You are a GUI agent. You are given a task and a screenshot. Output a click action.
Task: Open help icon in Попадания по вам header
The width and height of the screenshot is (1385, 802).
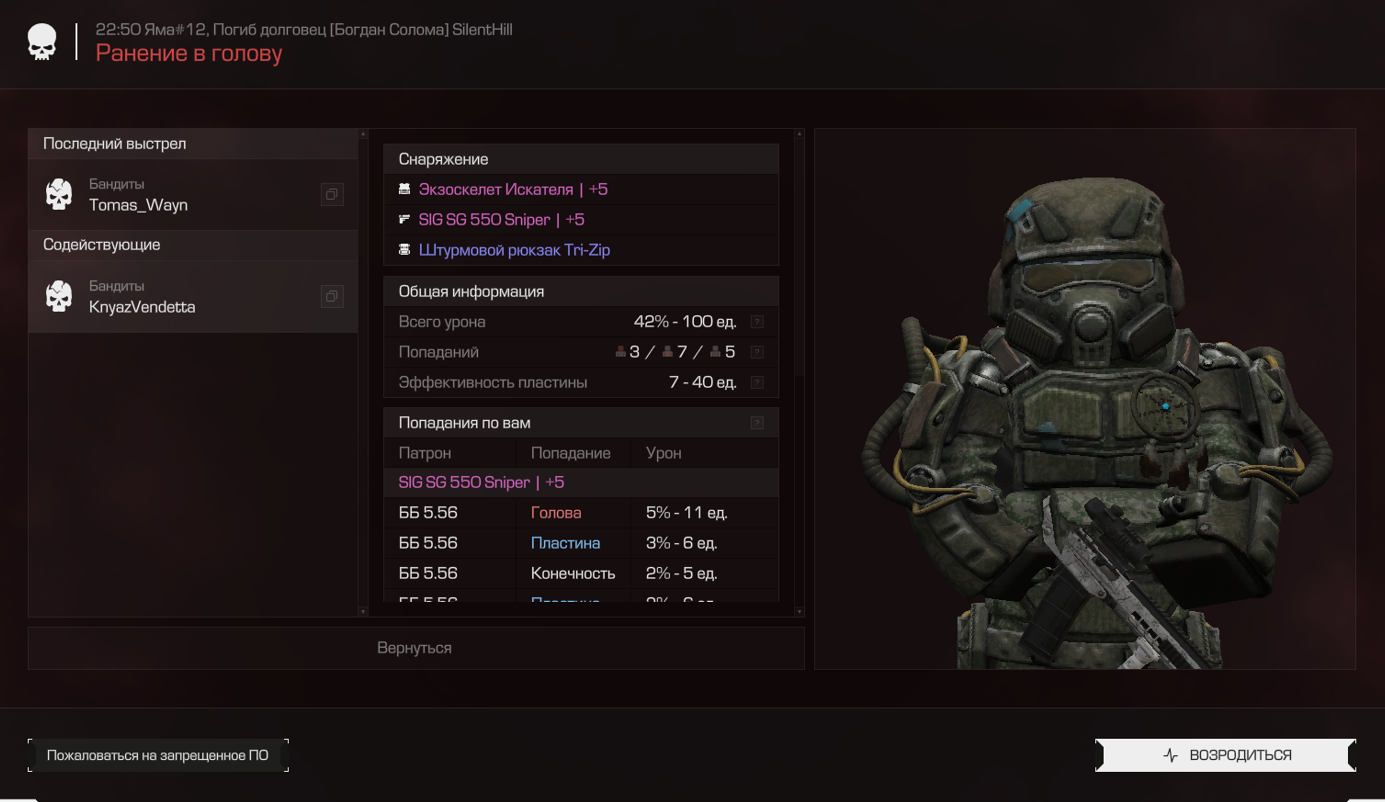click(x=757, y=423)
